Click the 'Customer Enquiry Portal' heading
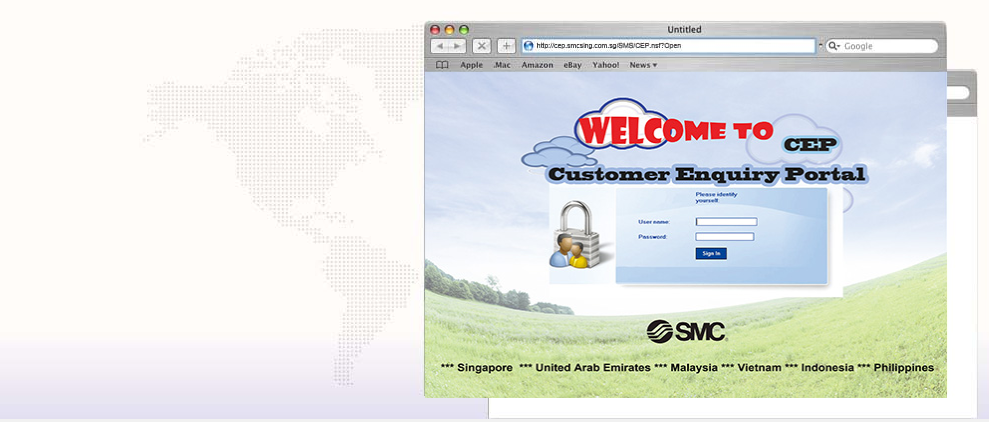Image resolution: width=989 pixels, height=422 pixels. 706,174
